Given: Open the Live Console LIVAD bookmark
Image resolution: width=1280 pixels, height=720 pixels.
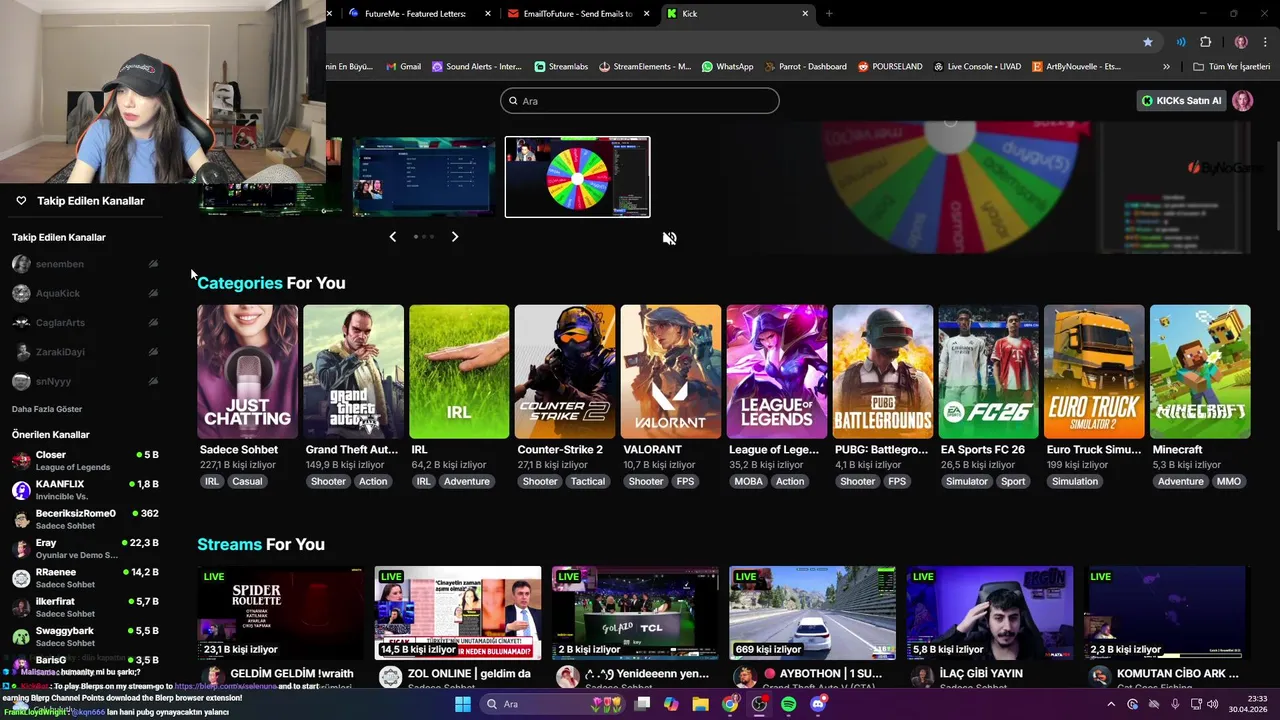Looking at the screenshot, I should pyautogui.click(x=978, y=66).
